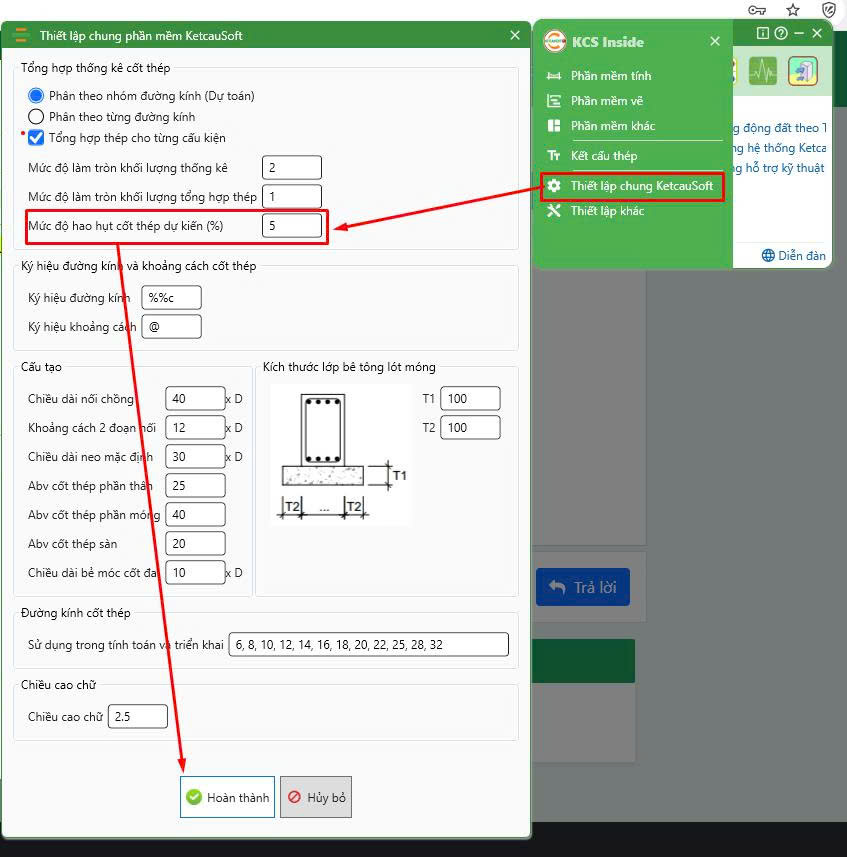847x857 pixels.
Task: Select 'Phân theo từng đường kính' radio option
Action: coord(37,117)
